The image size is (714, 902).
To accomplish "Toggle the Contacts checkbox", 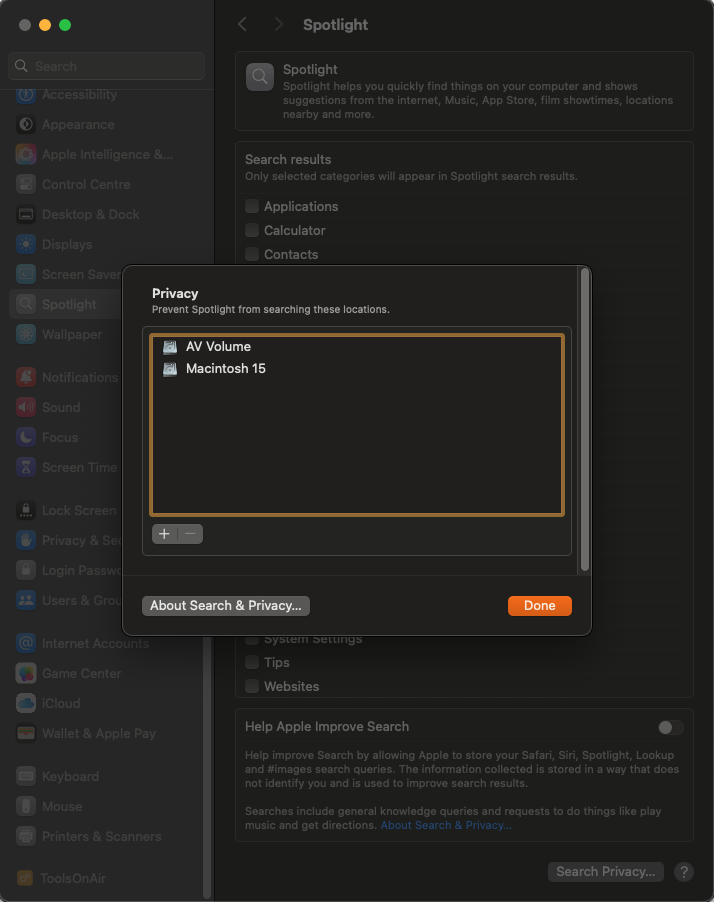I will 252,254.
